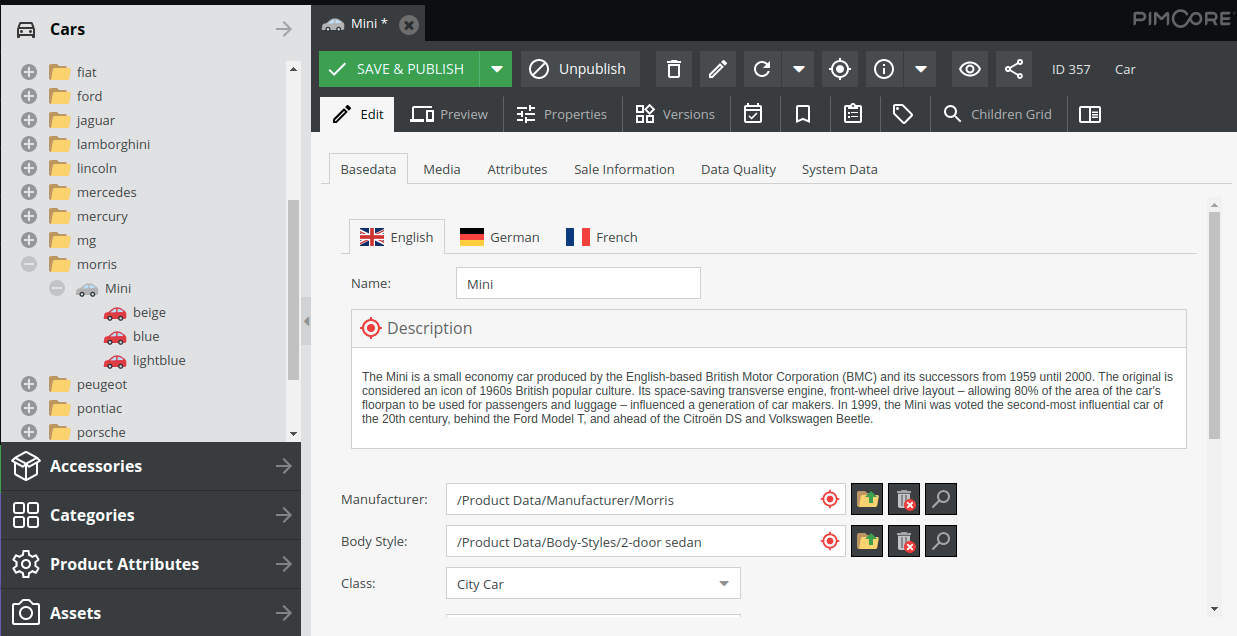Open the schedule calendar tab icon
Image resolution: width=1237 pixels, height=636 pixels.
pos(753,114)
